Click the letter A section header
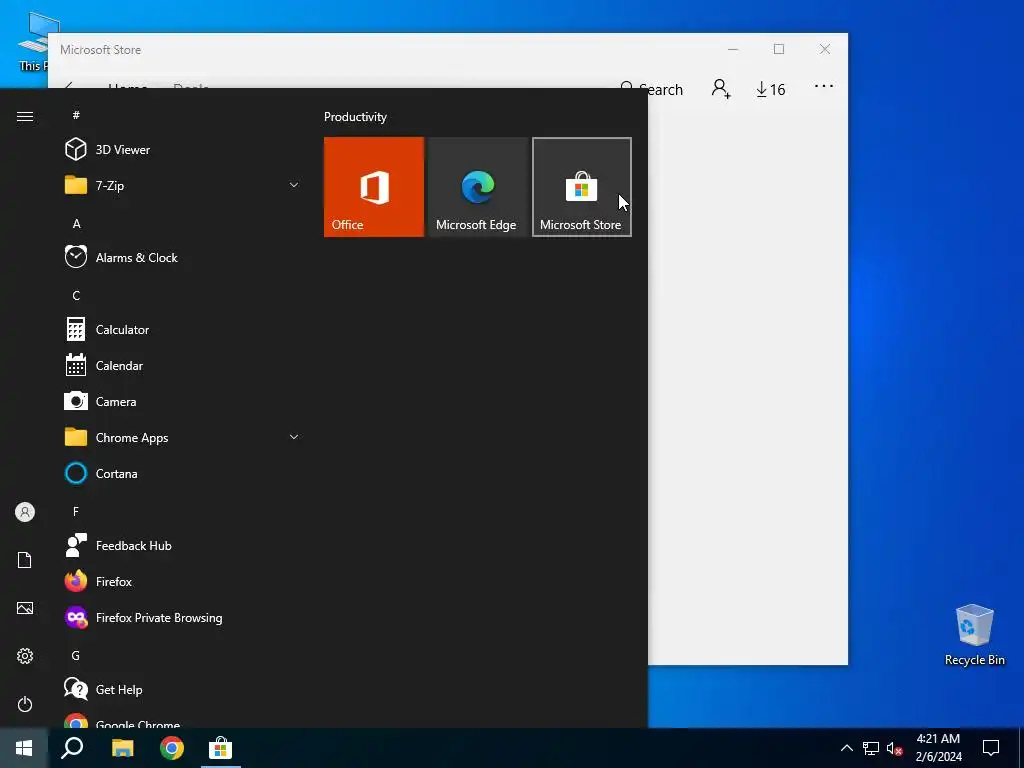Screen dimensions: 1024x768 coord(76,224)
